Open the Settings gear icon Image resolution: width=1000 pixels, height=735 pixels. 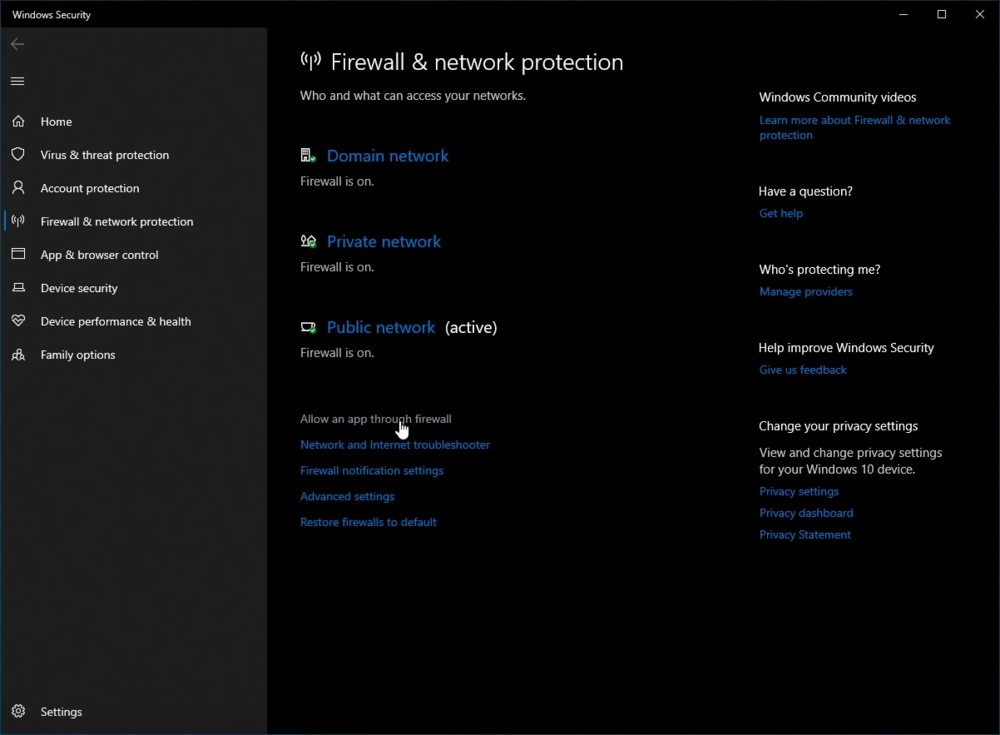point(18,712)
